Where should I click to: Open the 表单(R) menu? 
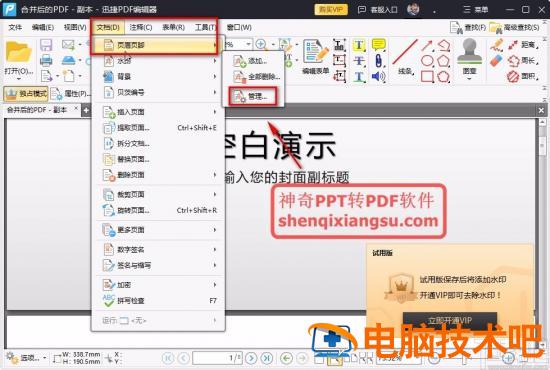173,27
